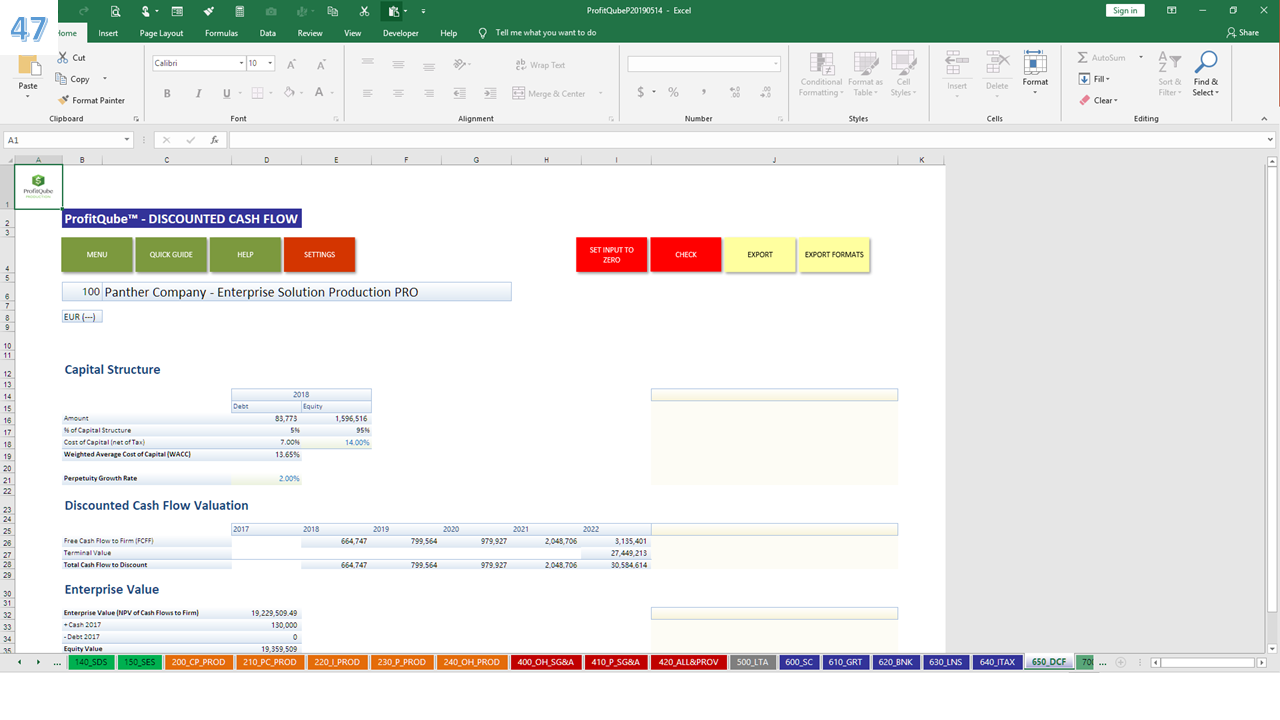The width and height of the screenshot is (1280, 720).
Task: Click the Borders icon in Font group
Action: 256,93
